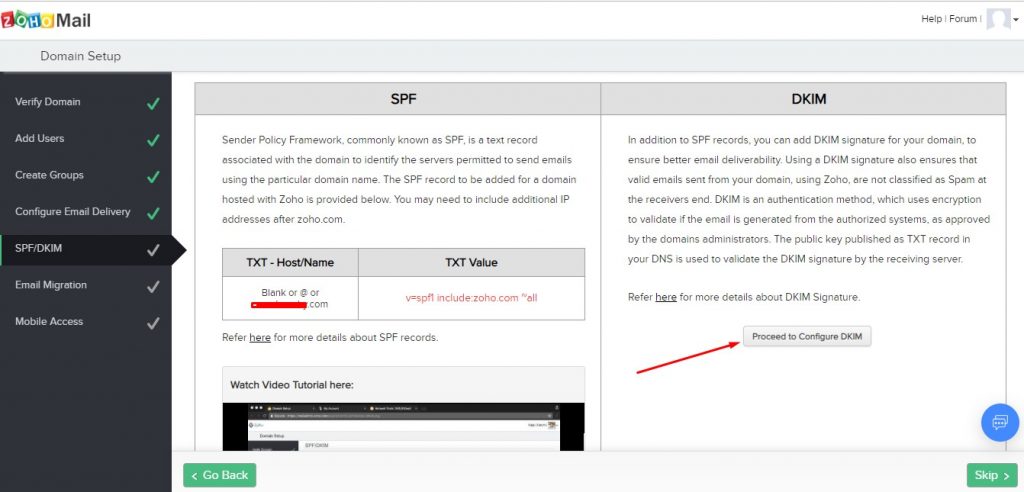Screen dimensions: 1024x492
Task: Click 'Watch Video Tutorial here:' heading
Action: coord(291,385)
